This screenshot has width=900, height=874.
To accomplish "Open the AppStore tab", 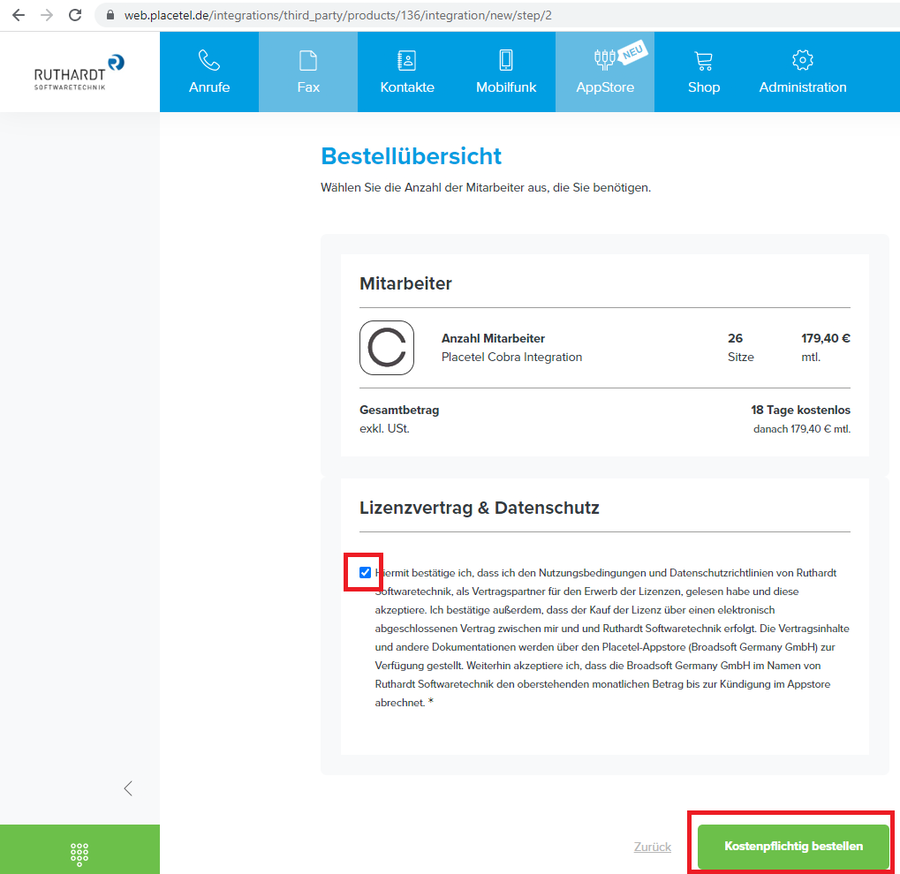I will pos(605,72).
